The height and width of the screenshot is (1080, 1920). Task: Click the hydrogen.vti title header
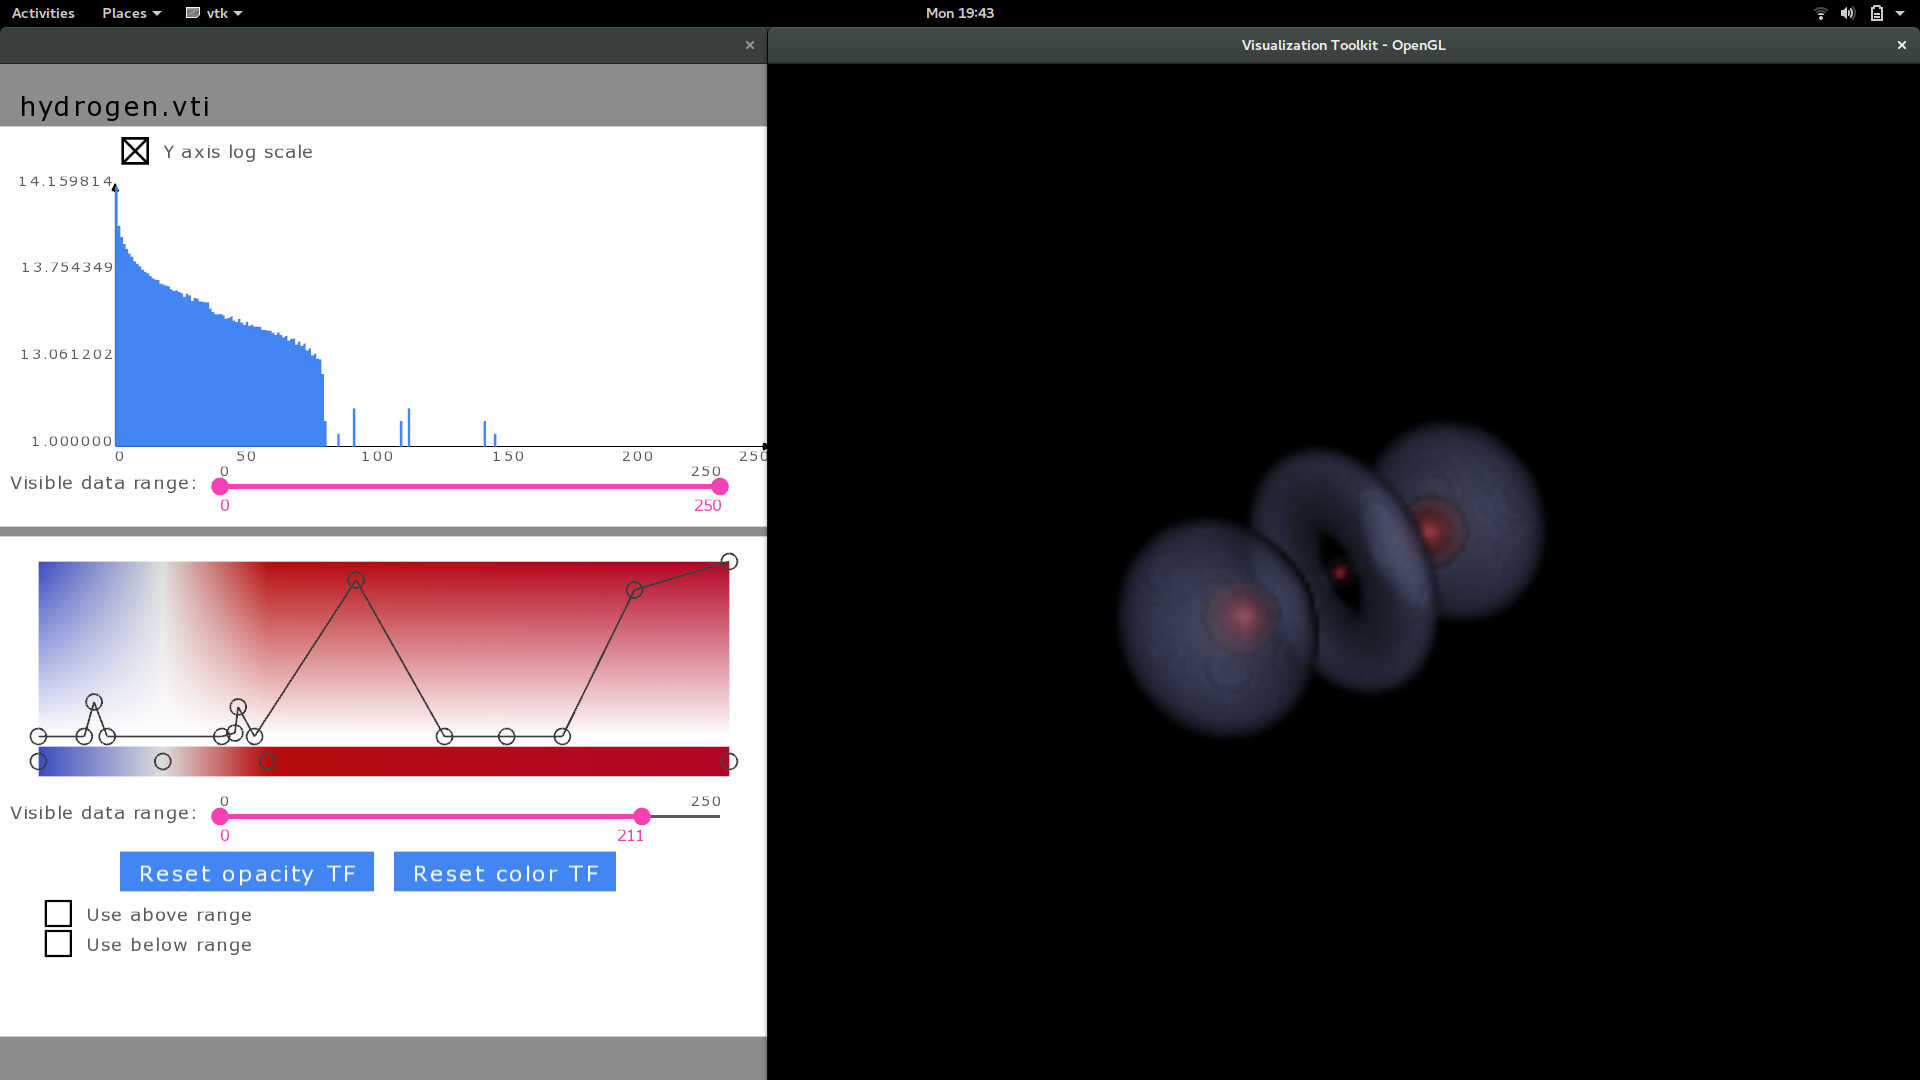tap(115, 106)
